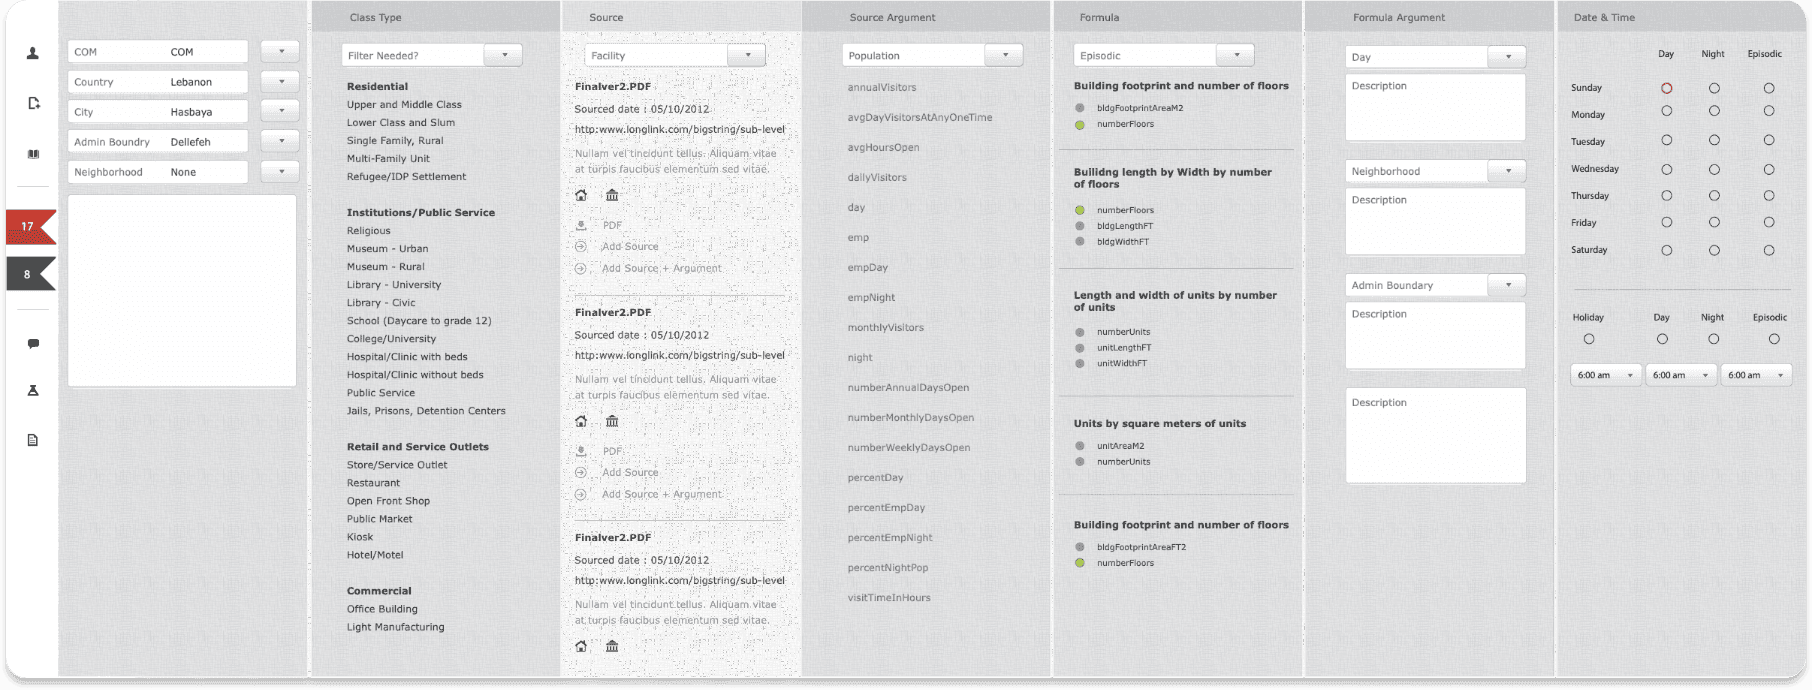Click the flask icon in the sidebar
This screenshot has width=1812, height=690.
(x=33, y=391)
